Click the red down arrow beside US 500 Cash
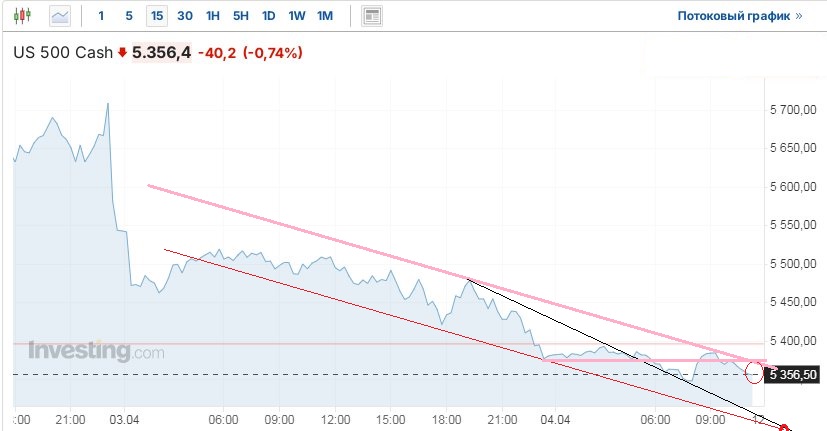This screenshot has width=827, height=431. (123, 53)
